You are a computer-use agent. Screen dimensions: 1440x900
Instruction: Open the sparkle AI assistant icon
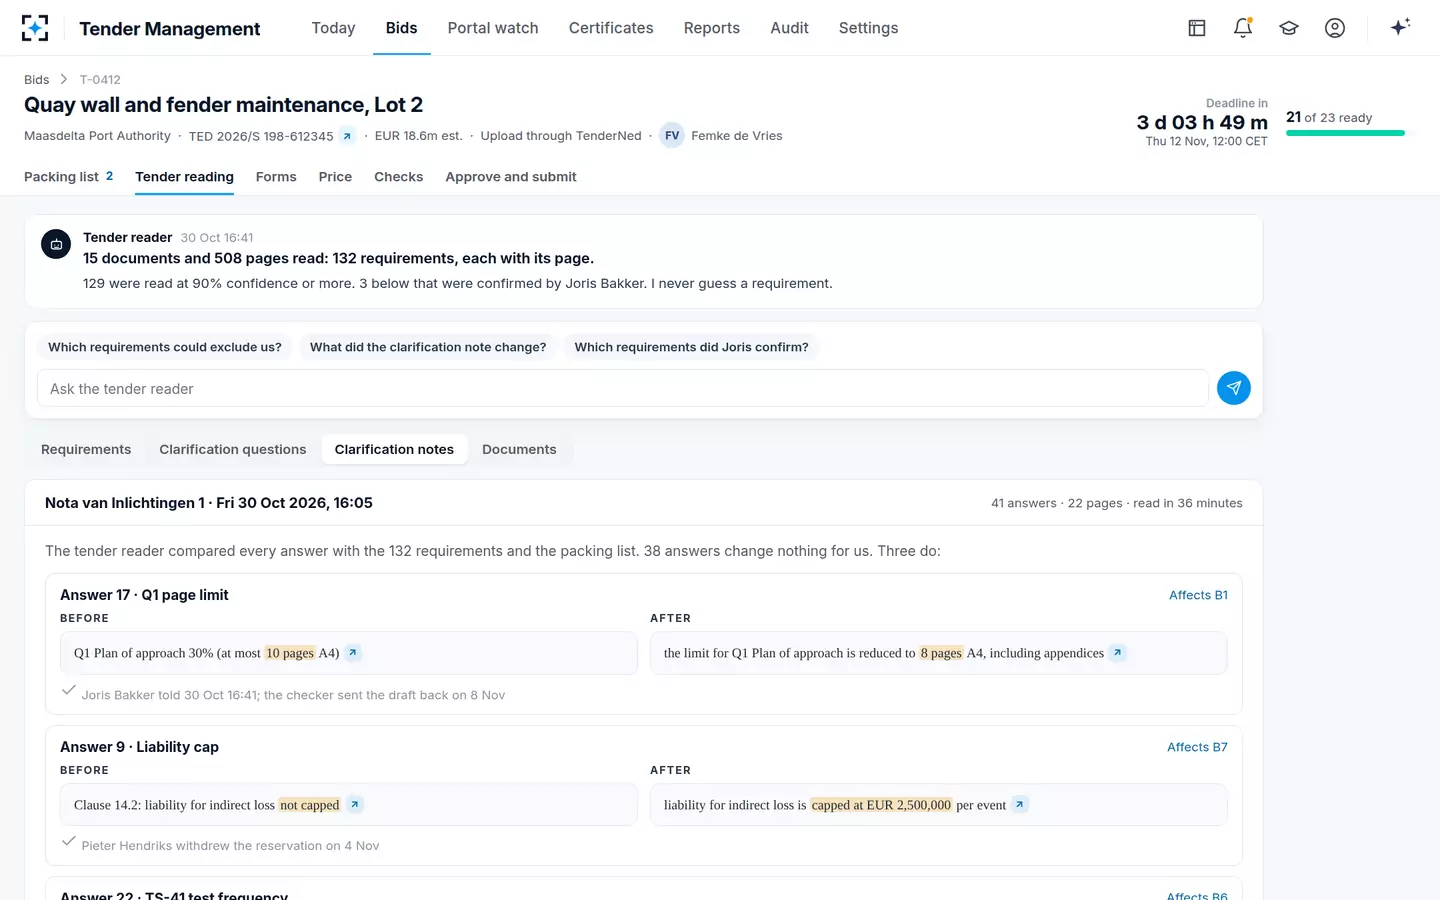pyautogui.click(x=1400, y=27)
